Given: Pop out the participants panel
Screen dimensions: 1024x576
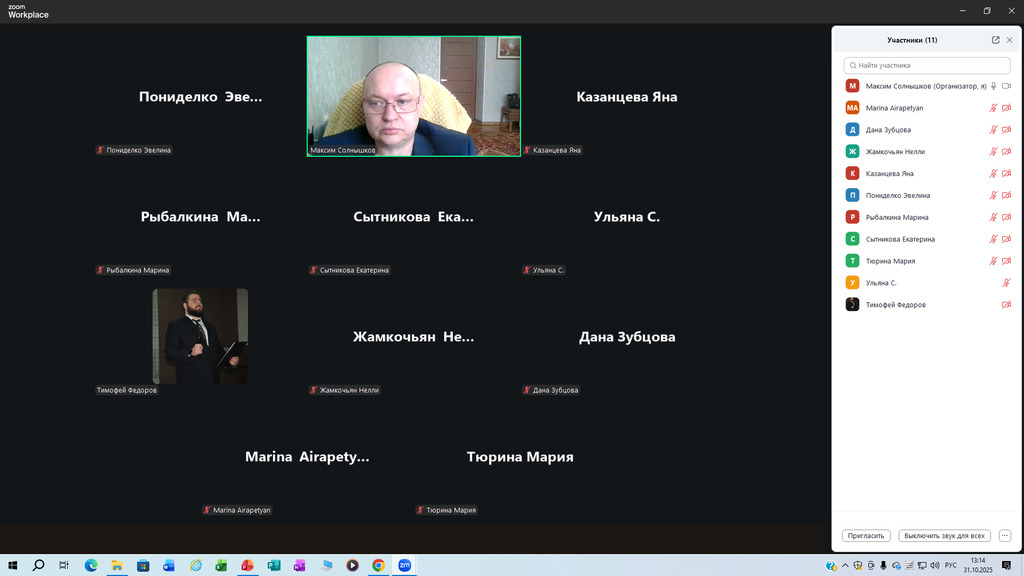Looking at the screenshot, I should 995,40.
